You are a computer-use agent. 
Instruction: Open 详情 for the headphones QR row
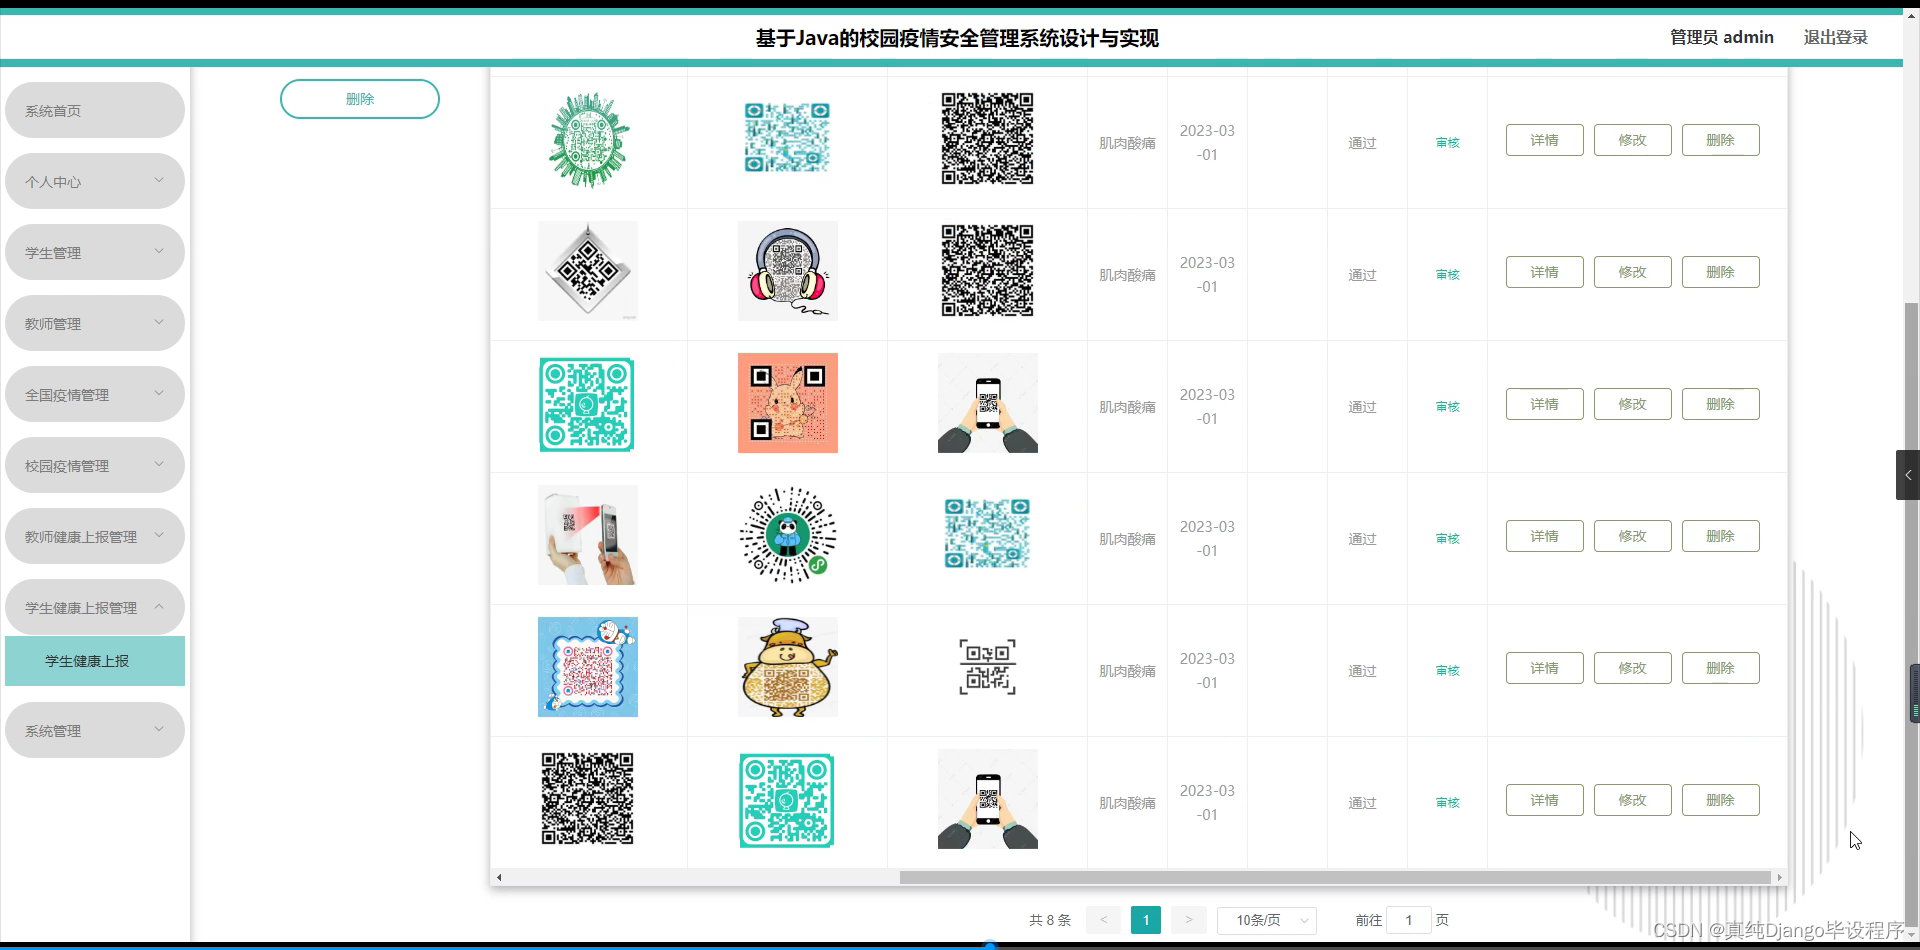[x=1545, y=272]
